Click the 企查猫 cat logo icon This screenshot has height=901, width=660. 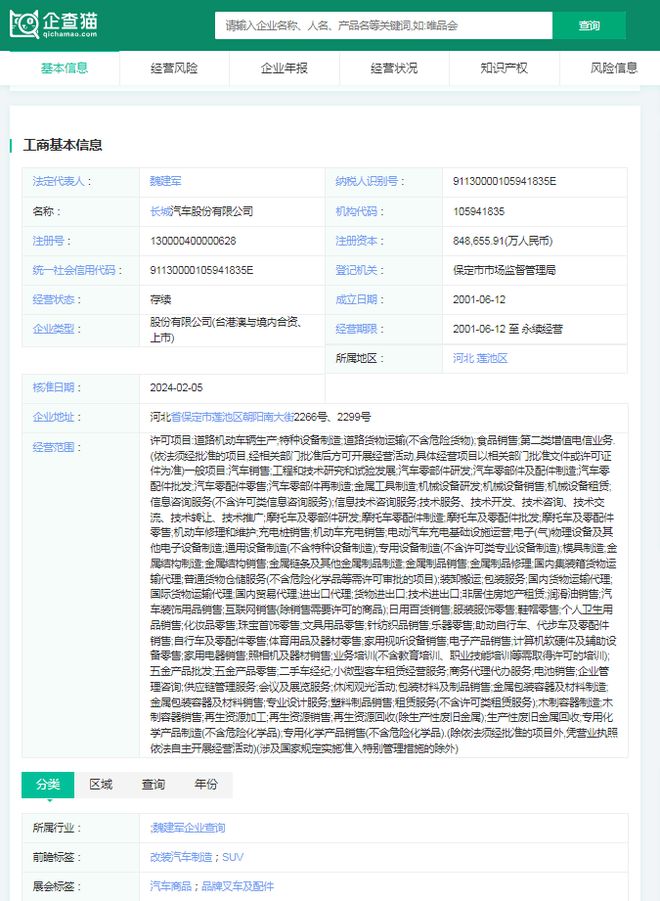click(24, 24)
